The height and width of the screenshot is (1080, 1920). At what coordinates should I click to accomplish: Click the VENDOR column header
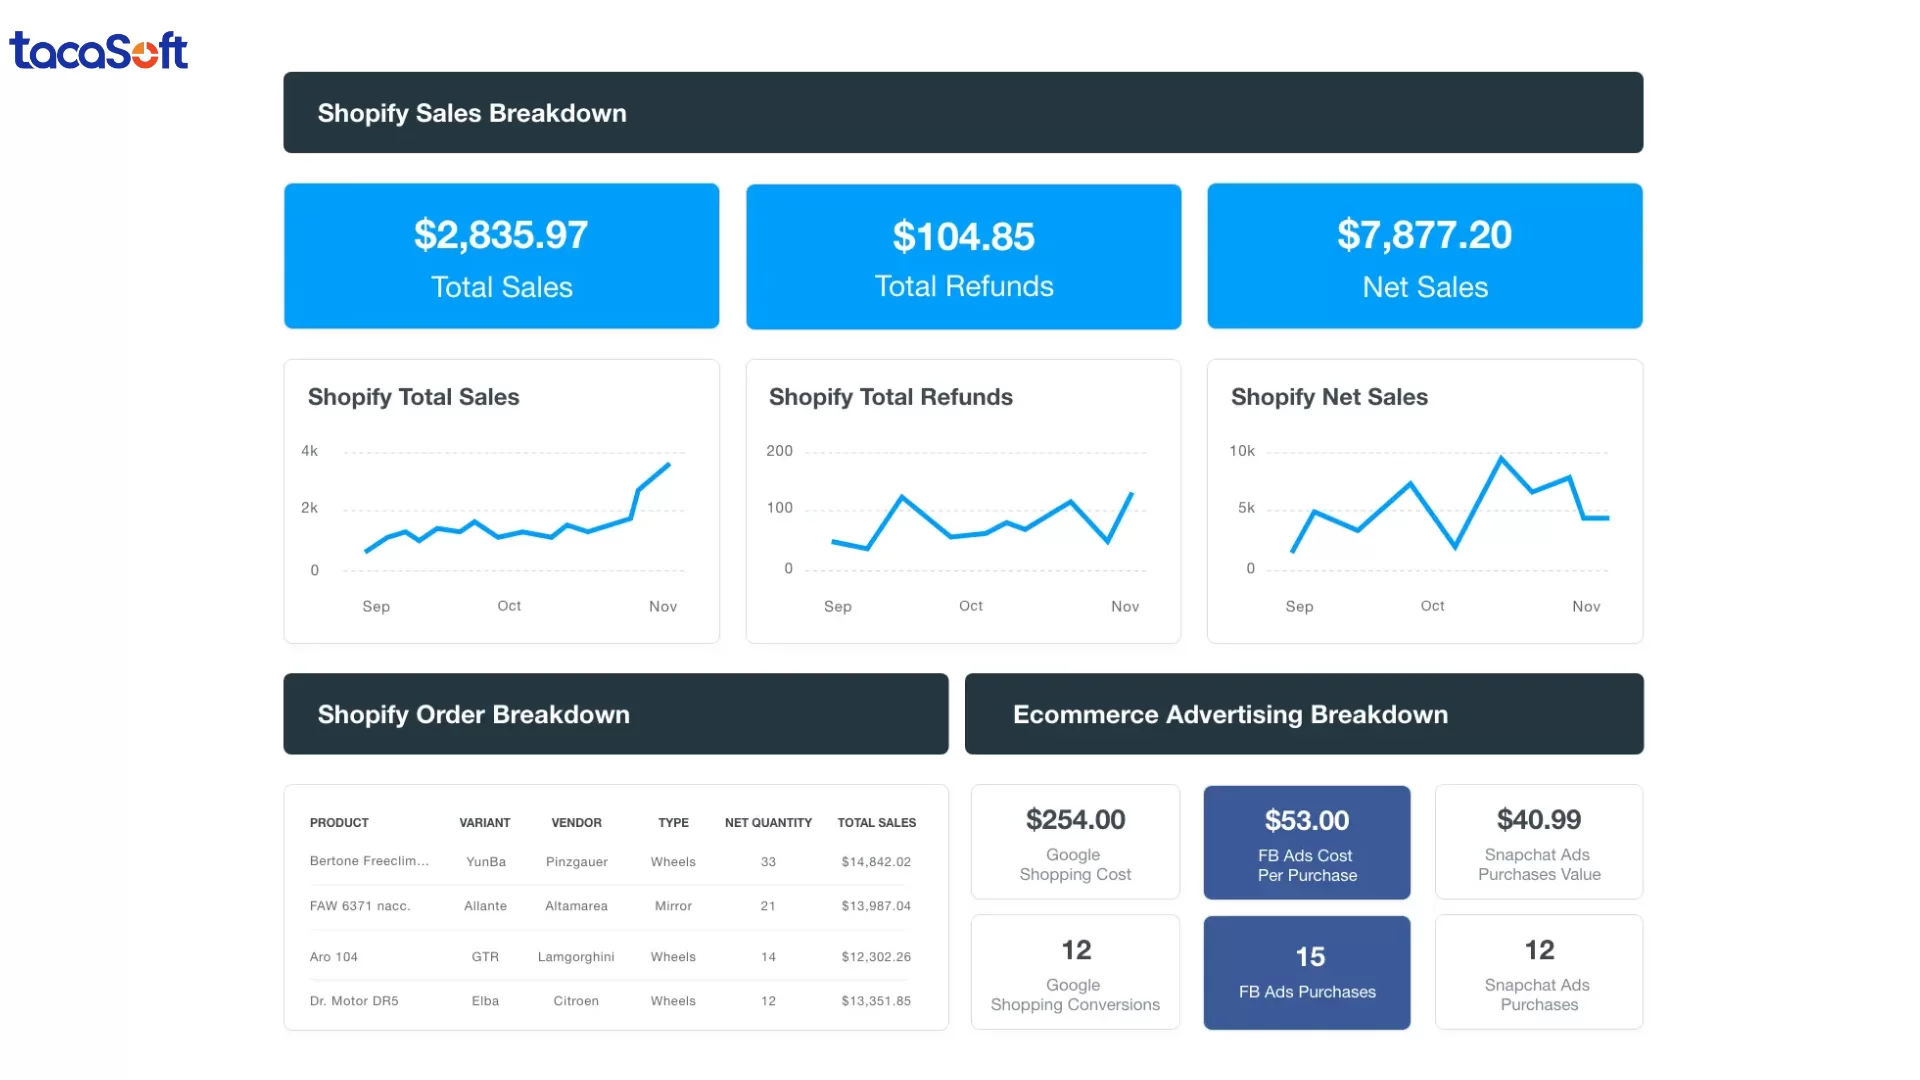(x=576, y=823)
